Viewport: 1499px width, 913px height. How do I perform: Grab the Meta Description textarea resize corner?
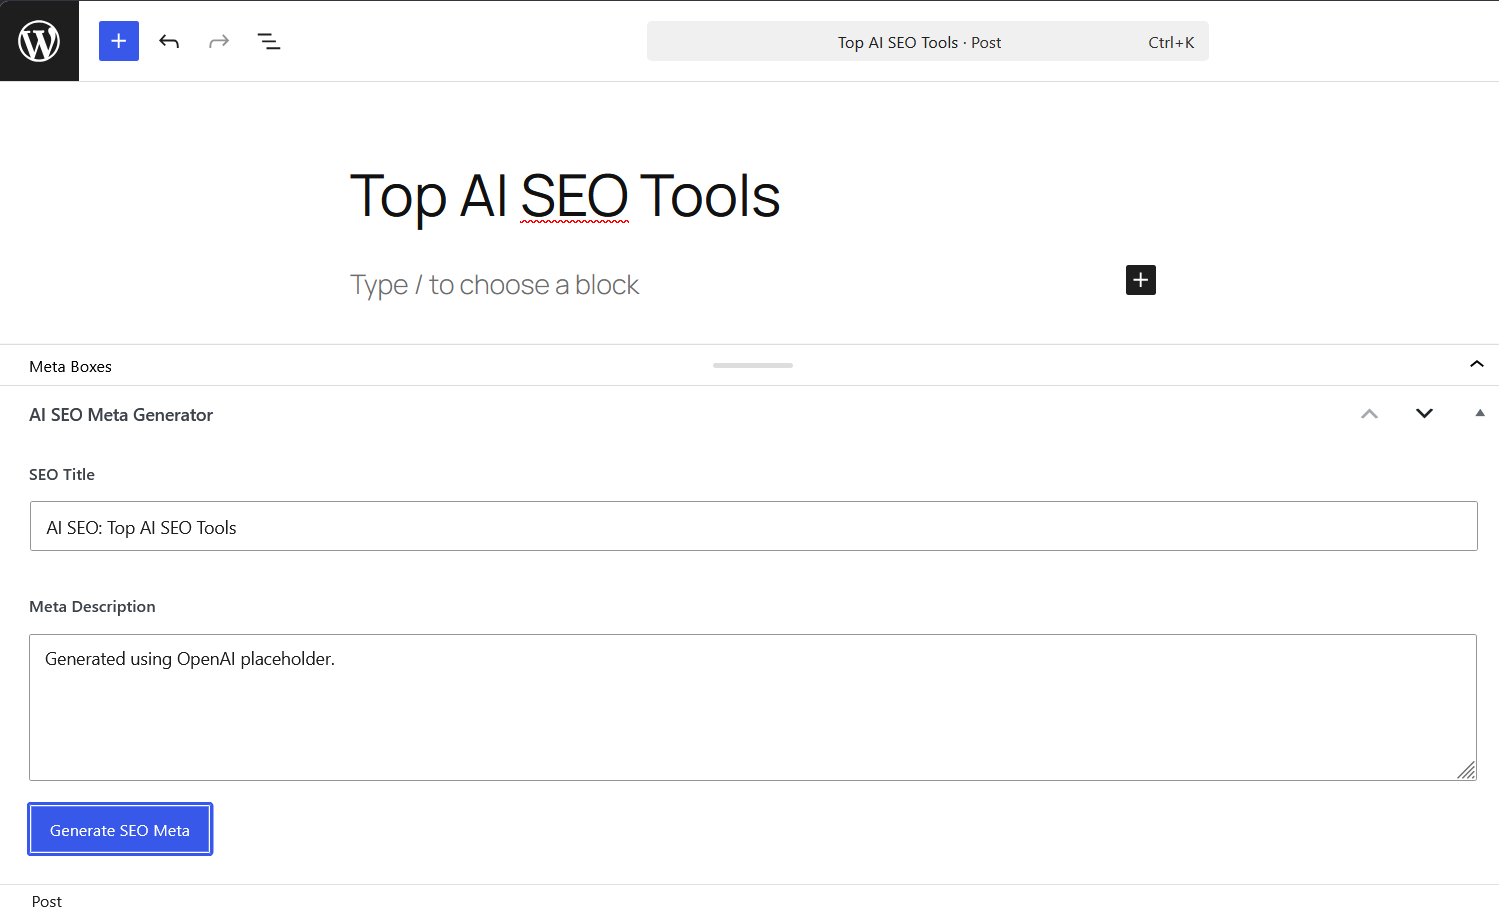click(x=1466, y=770)
